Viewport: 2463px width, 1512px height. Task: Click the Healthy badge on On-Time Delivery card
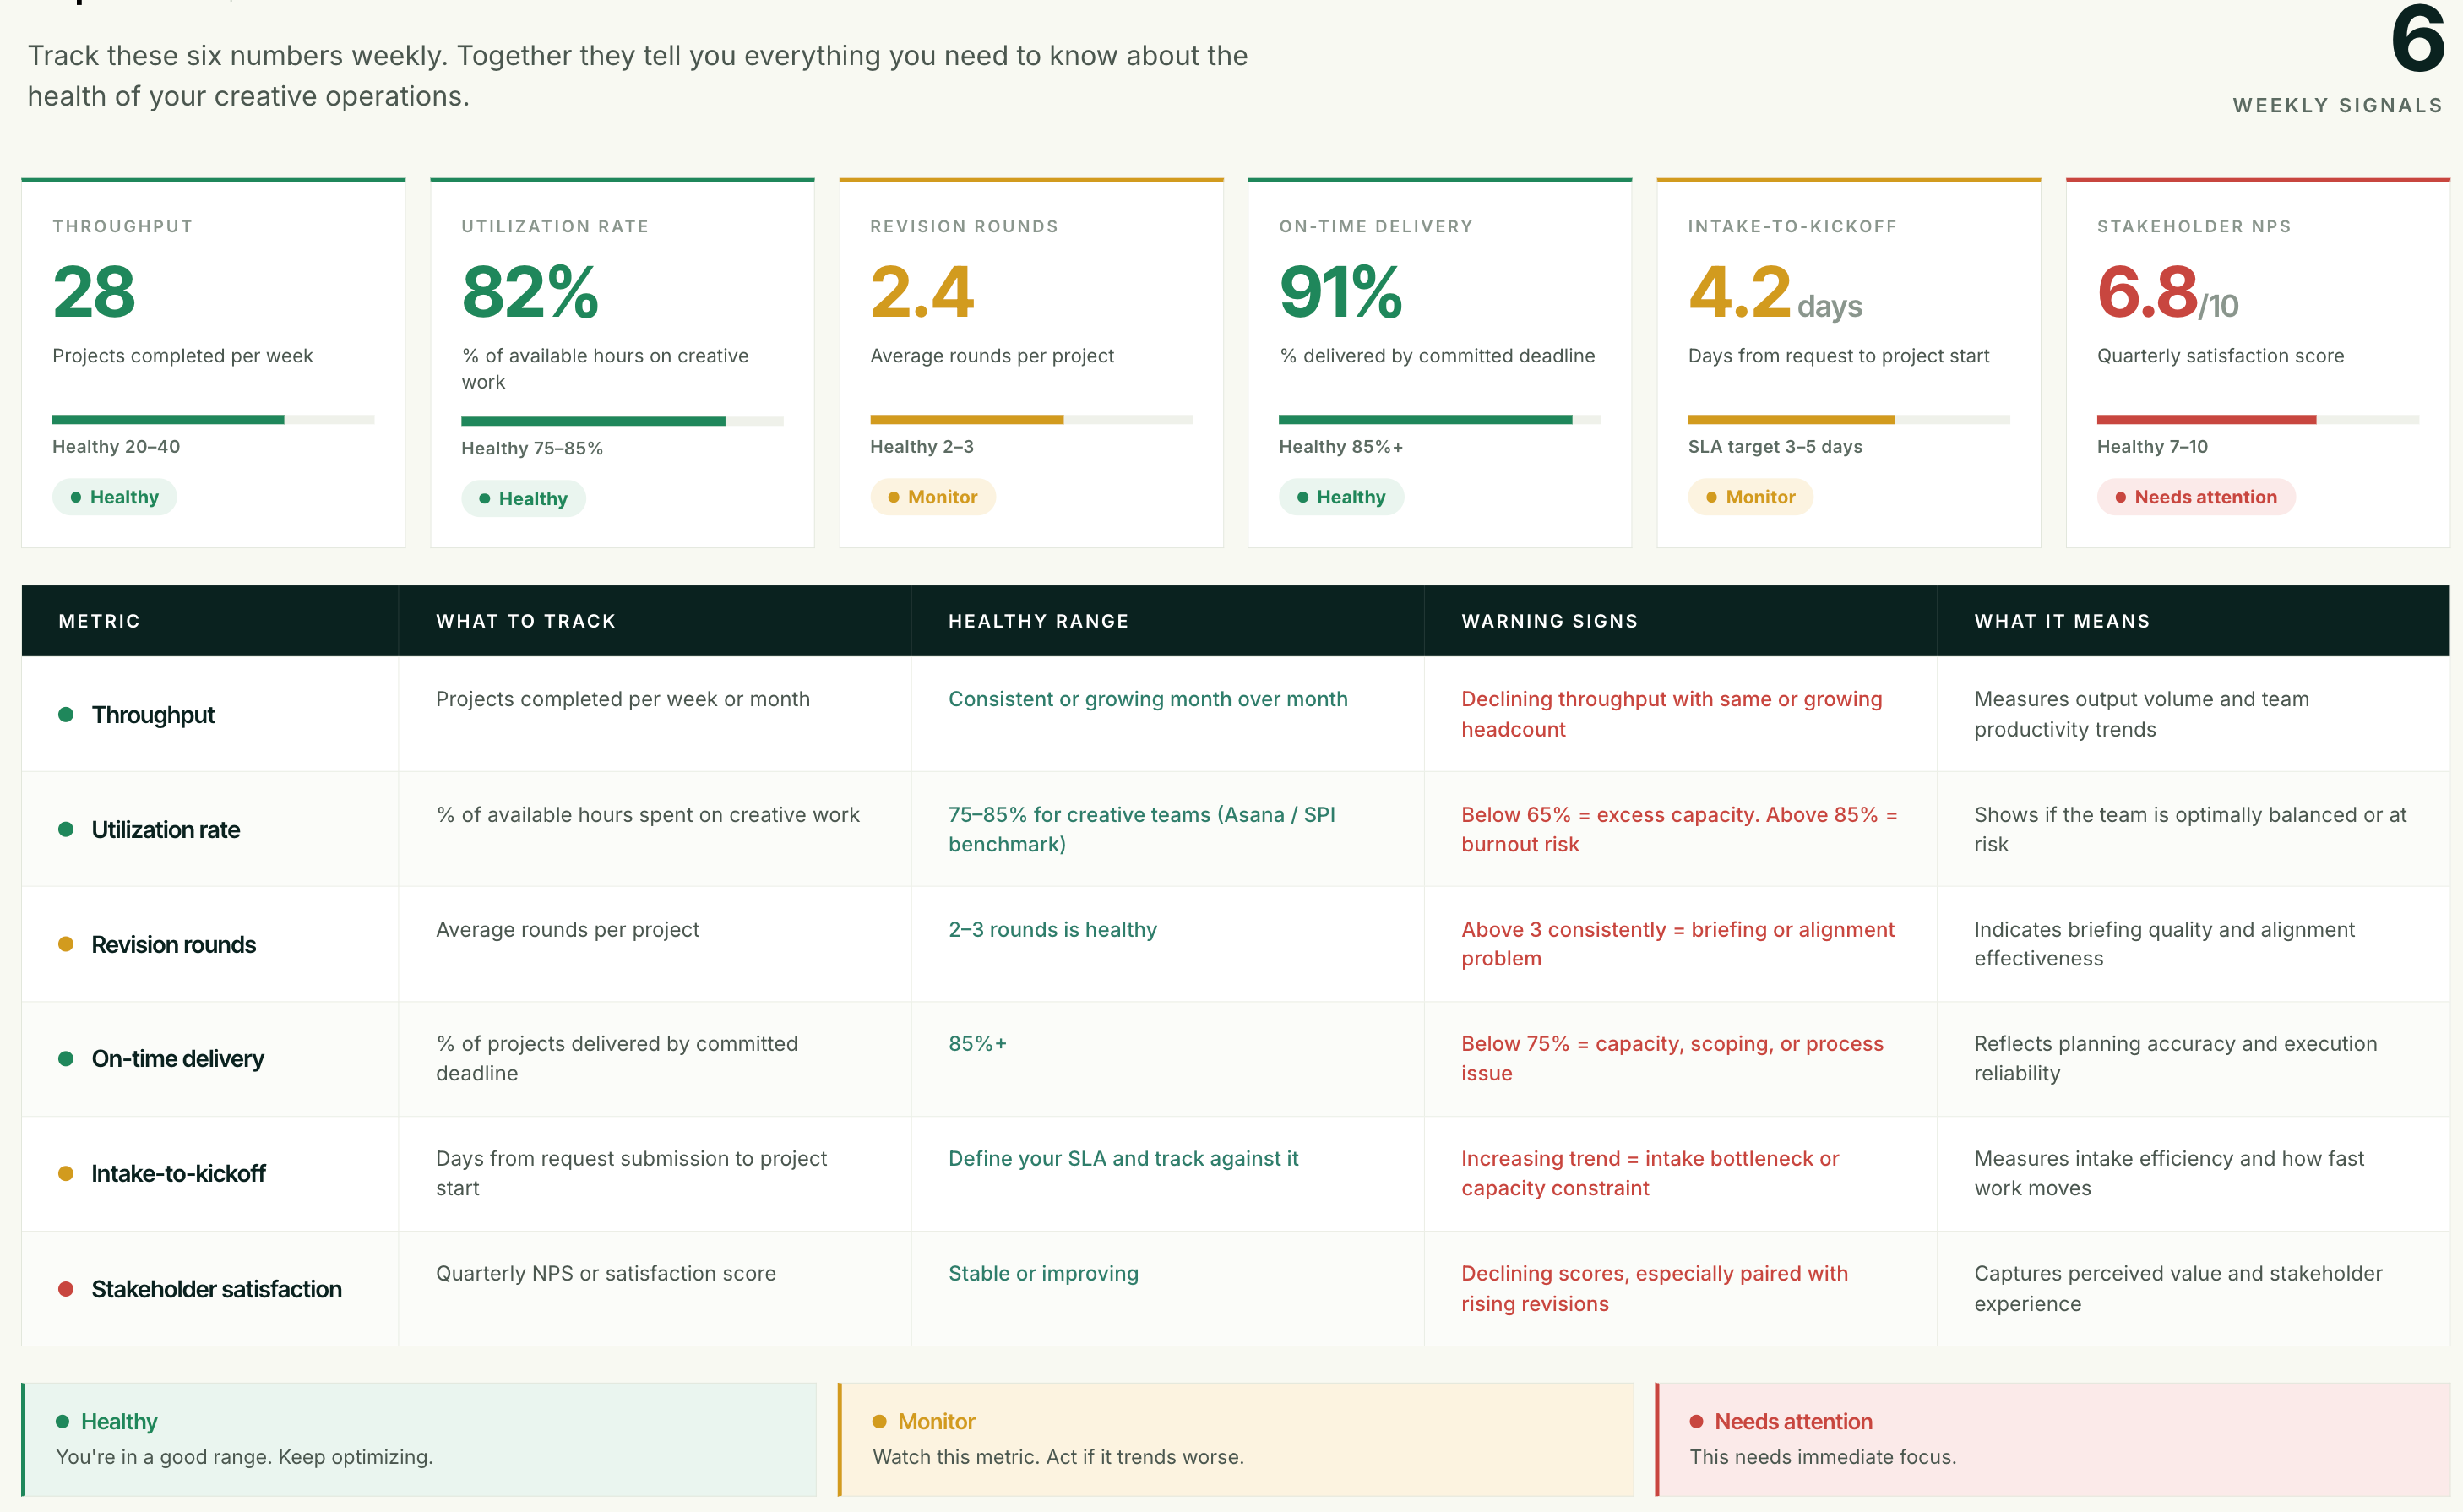(1341, 497)
